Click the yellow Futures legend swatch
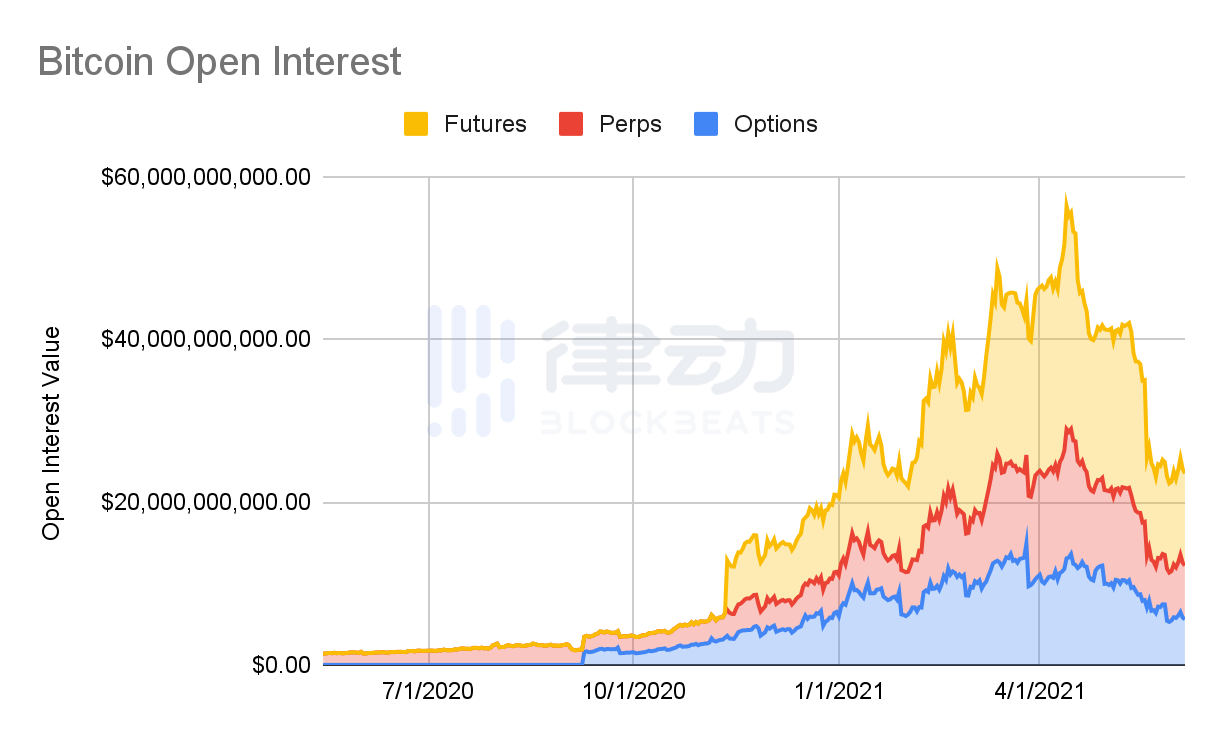 click(416, 124)
